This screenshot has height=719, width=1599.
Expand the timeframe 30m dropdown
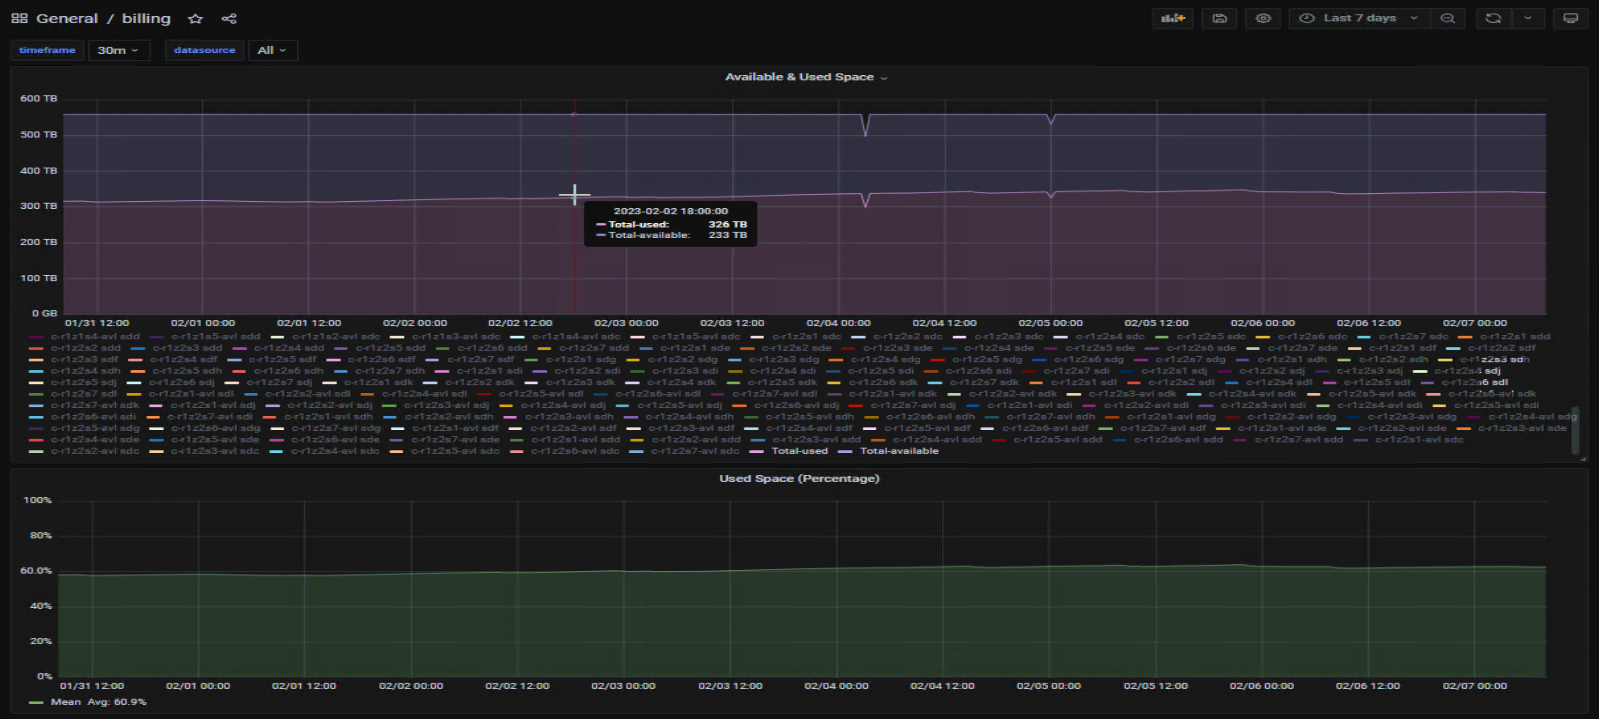118,50
